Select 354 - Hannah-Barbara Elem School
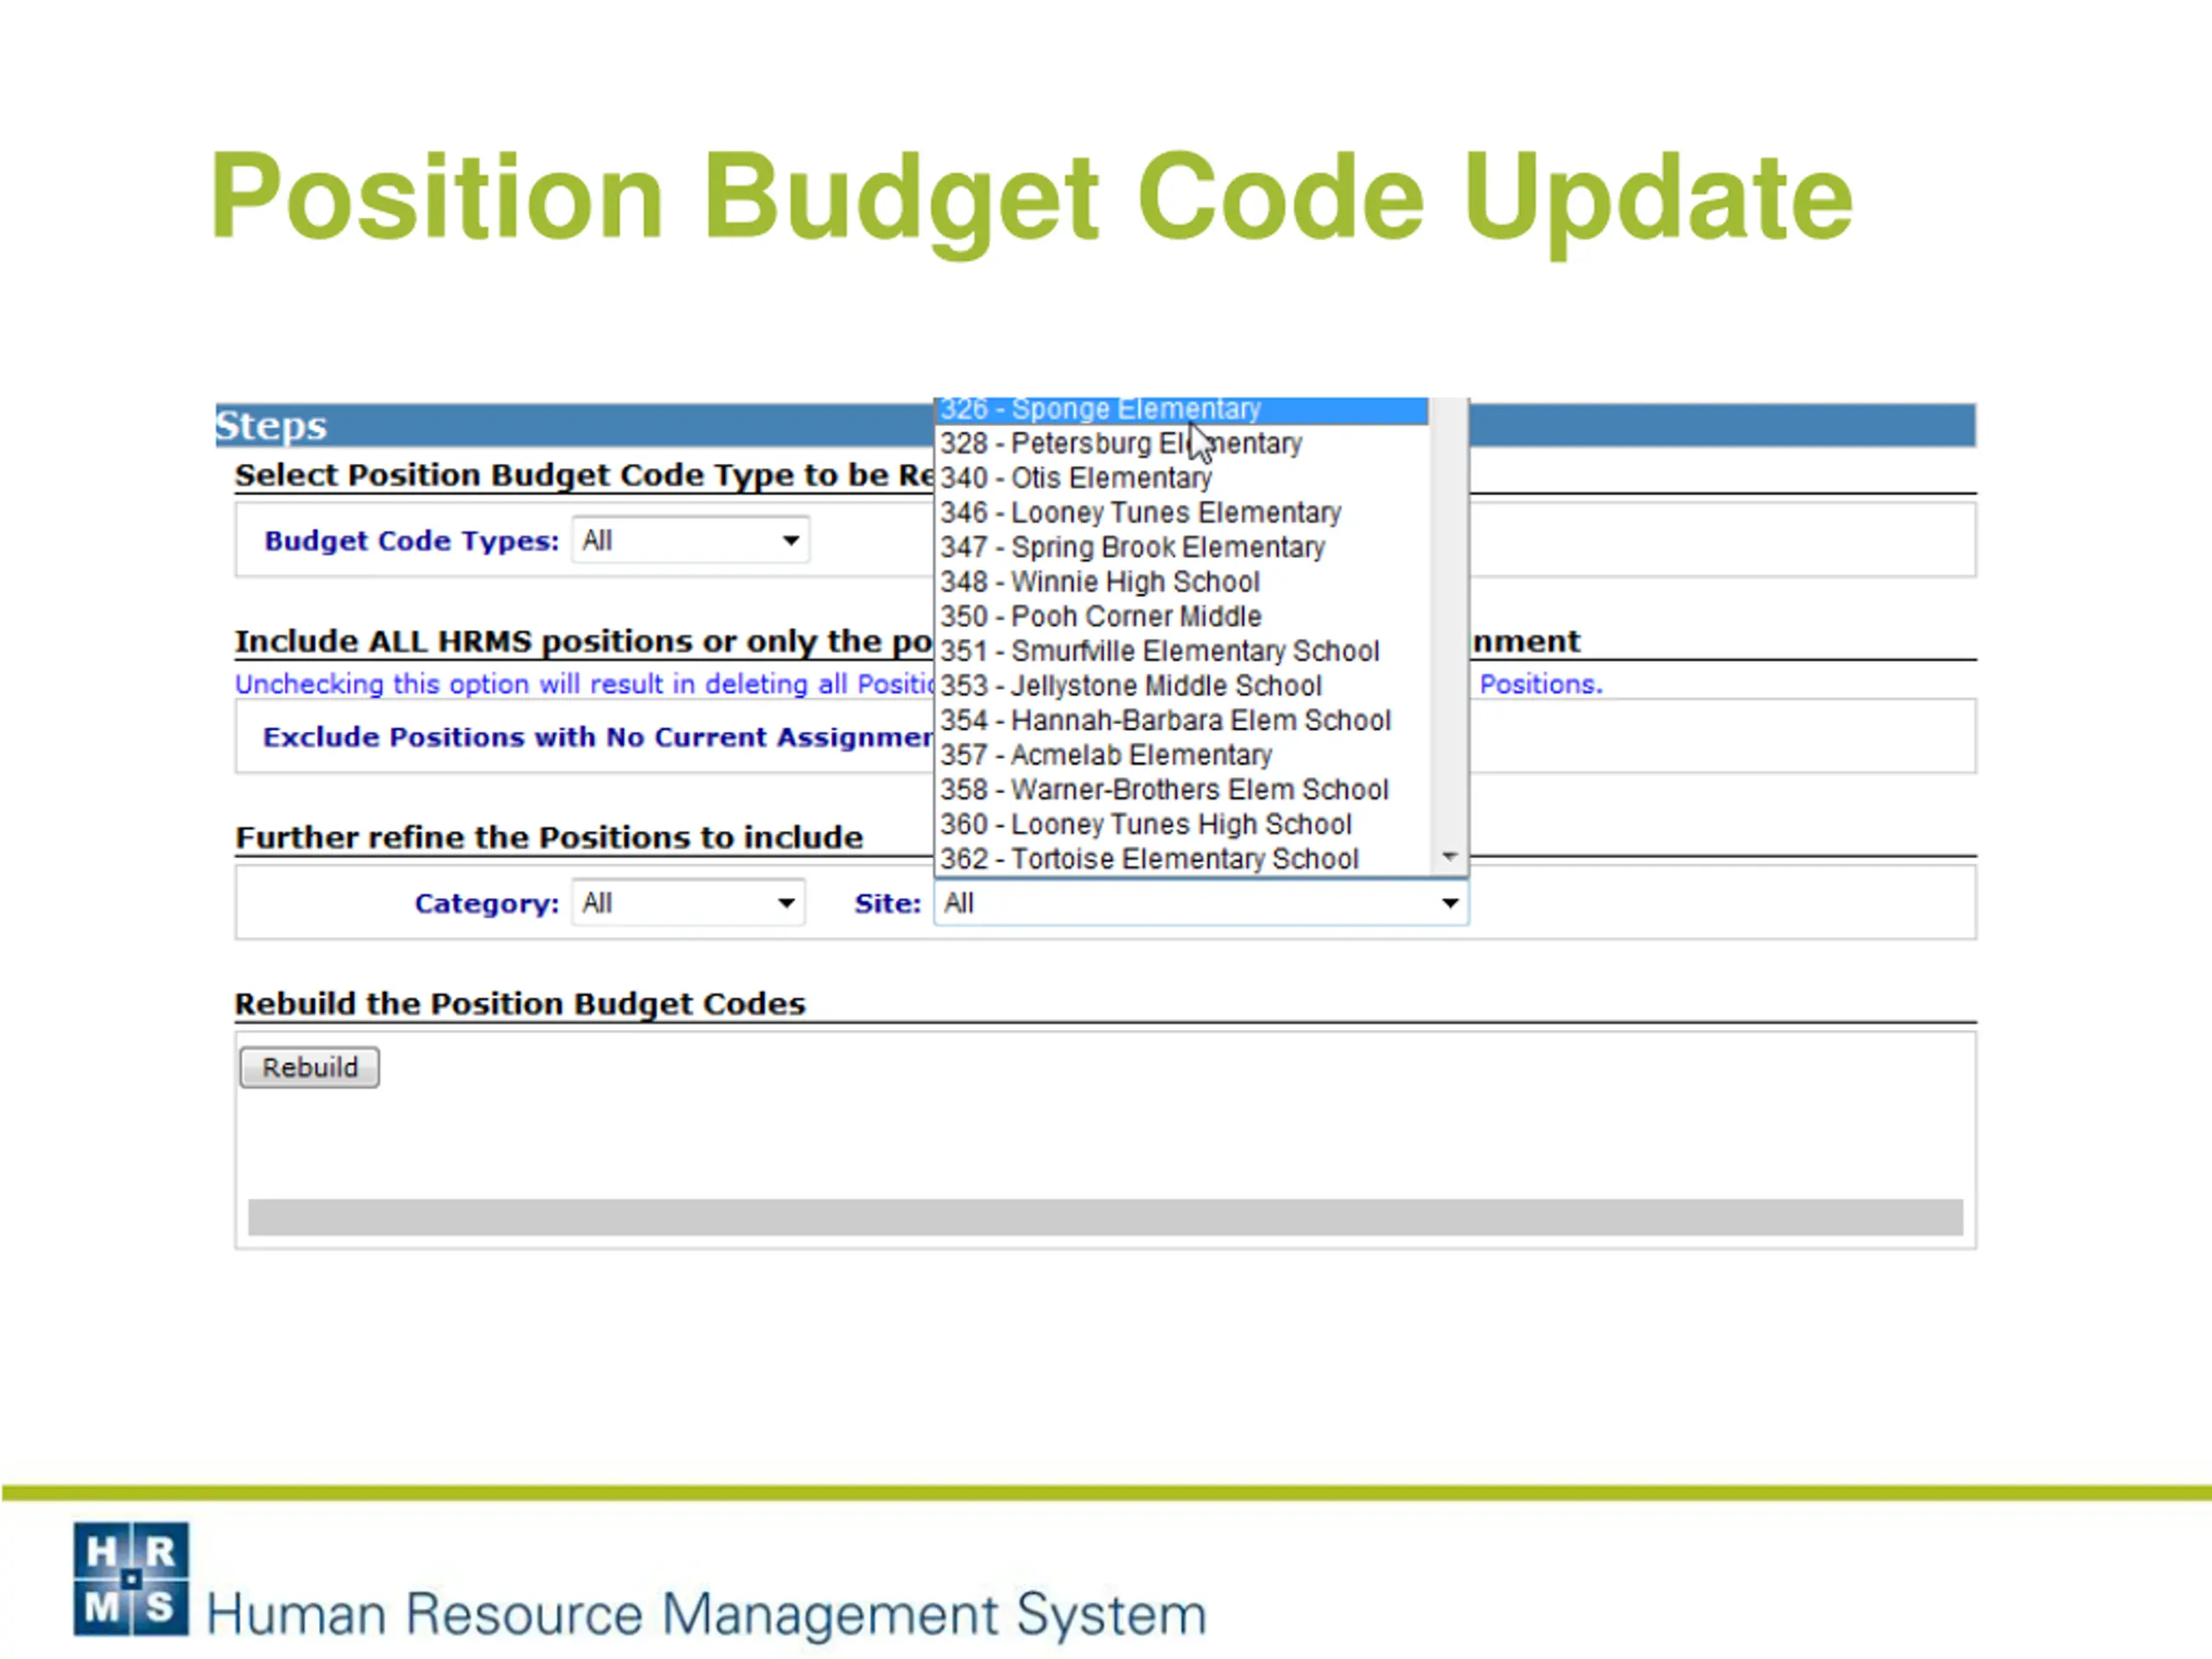The width and height of the screenshot is (2212, 1659). [x=1181, y=721]
